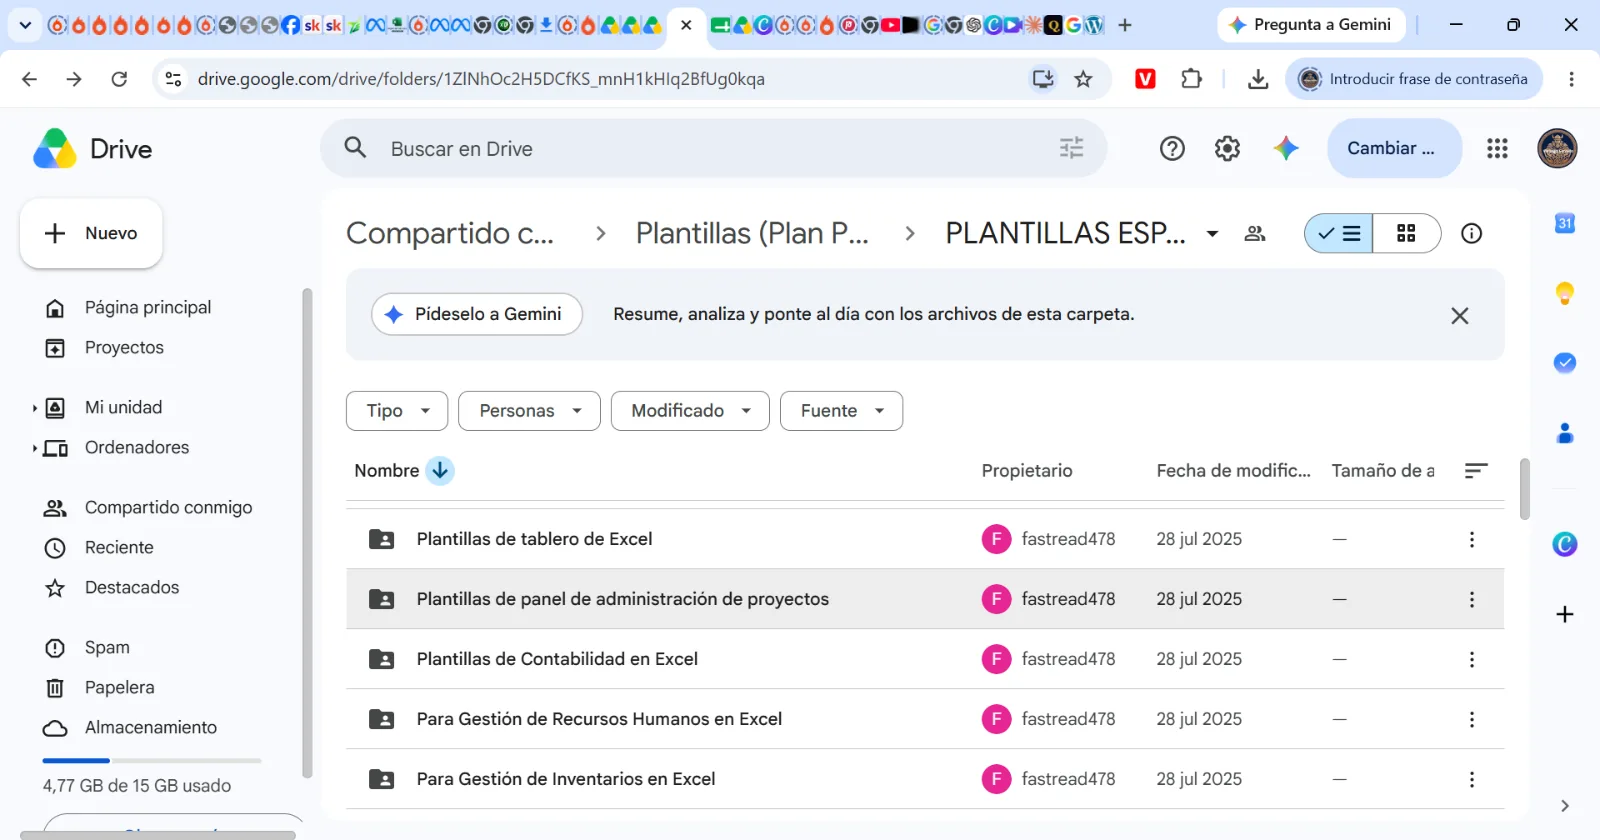The image size is (1600, 840).
Task: Launch Gemini sparkle in Drive header
Action: click(1286, 148)
